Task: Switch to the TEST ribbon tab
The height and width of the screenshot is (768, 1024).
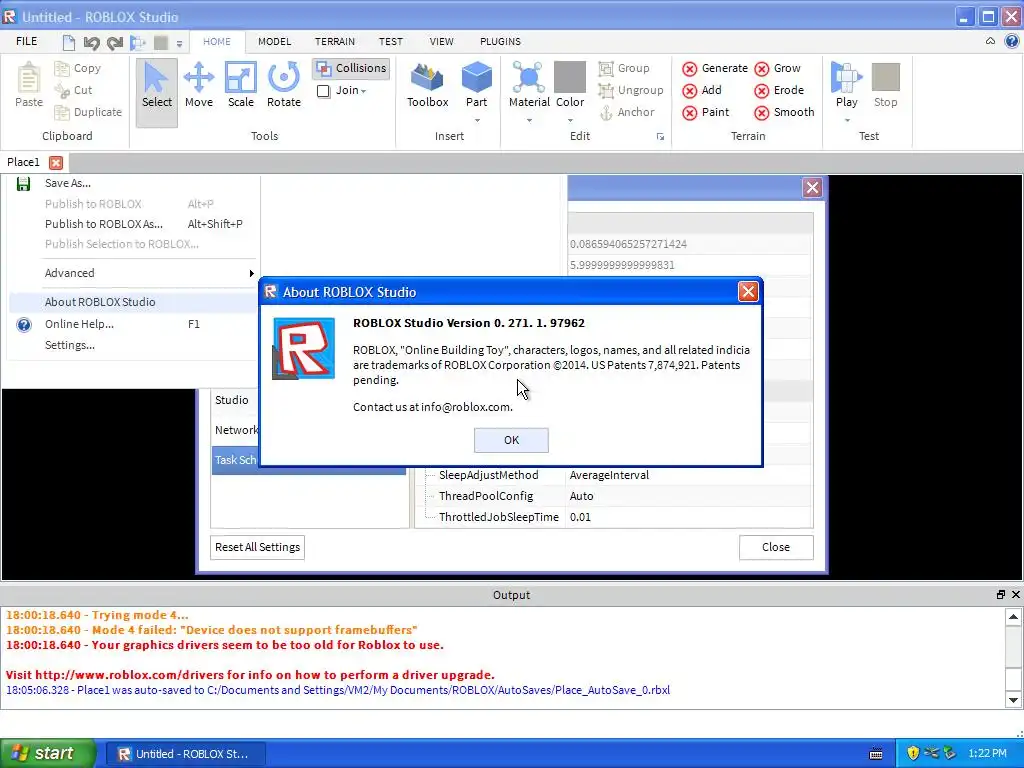Action: pyautogui.click(x=391, y=41)
